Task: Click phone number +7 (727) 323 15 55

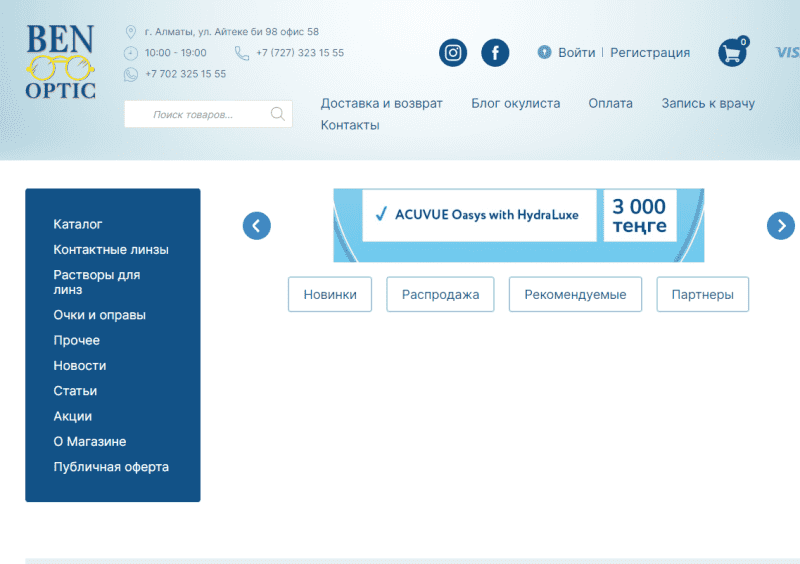Action: coord(300,53)
